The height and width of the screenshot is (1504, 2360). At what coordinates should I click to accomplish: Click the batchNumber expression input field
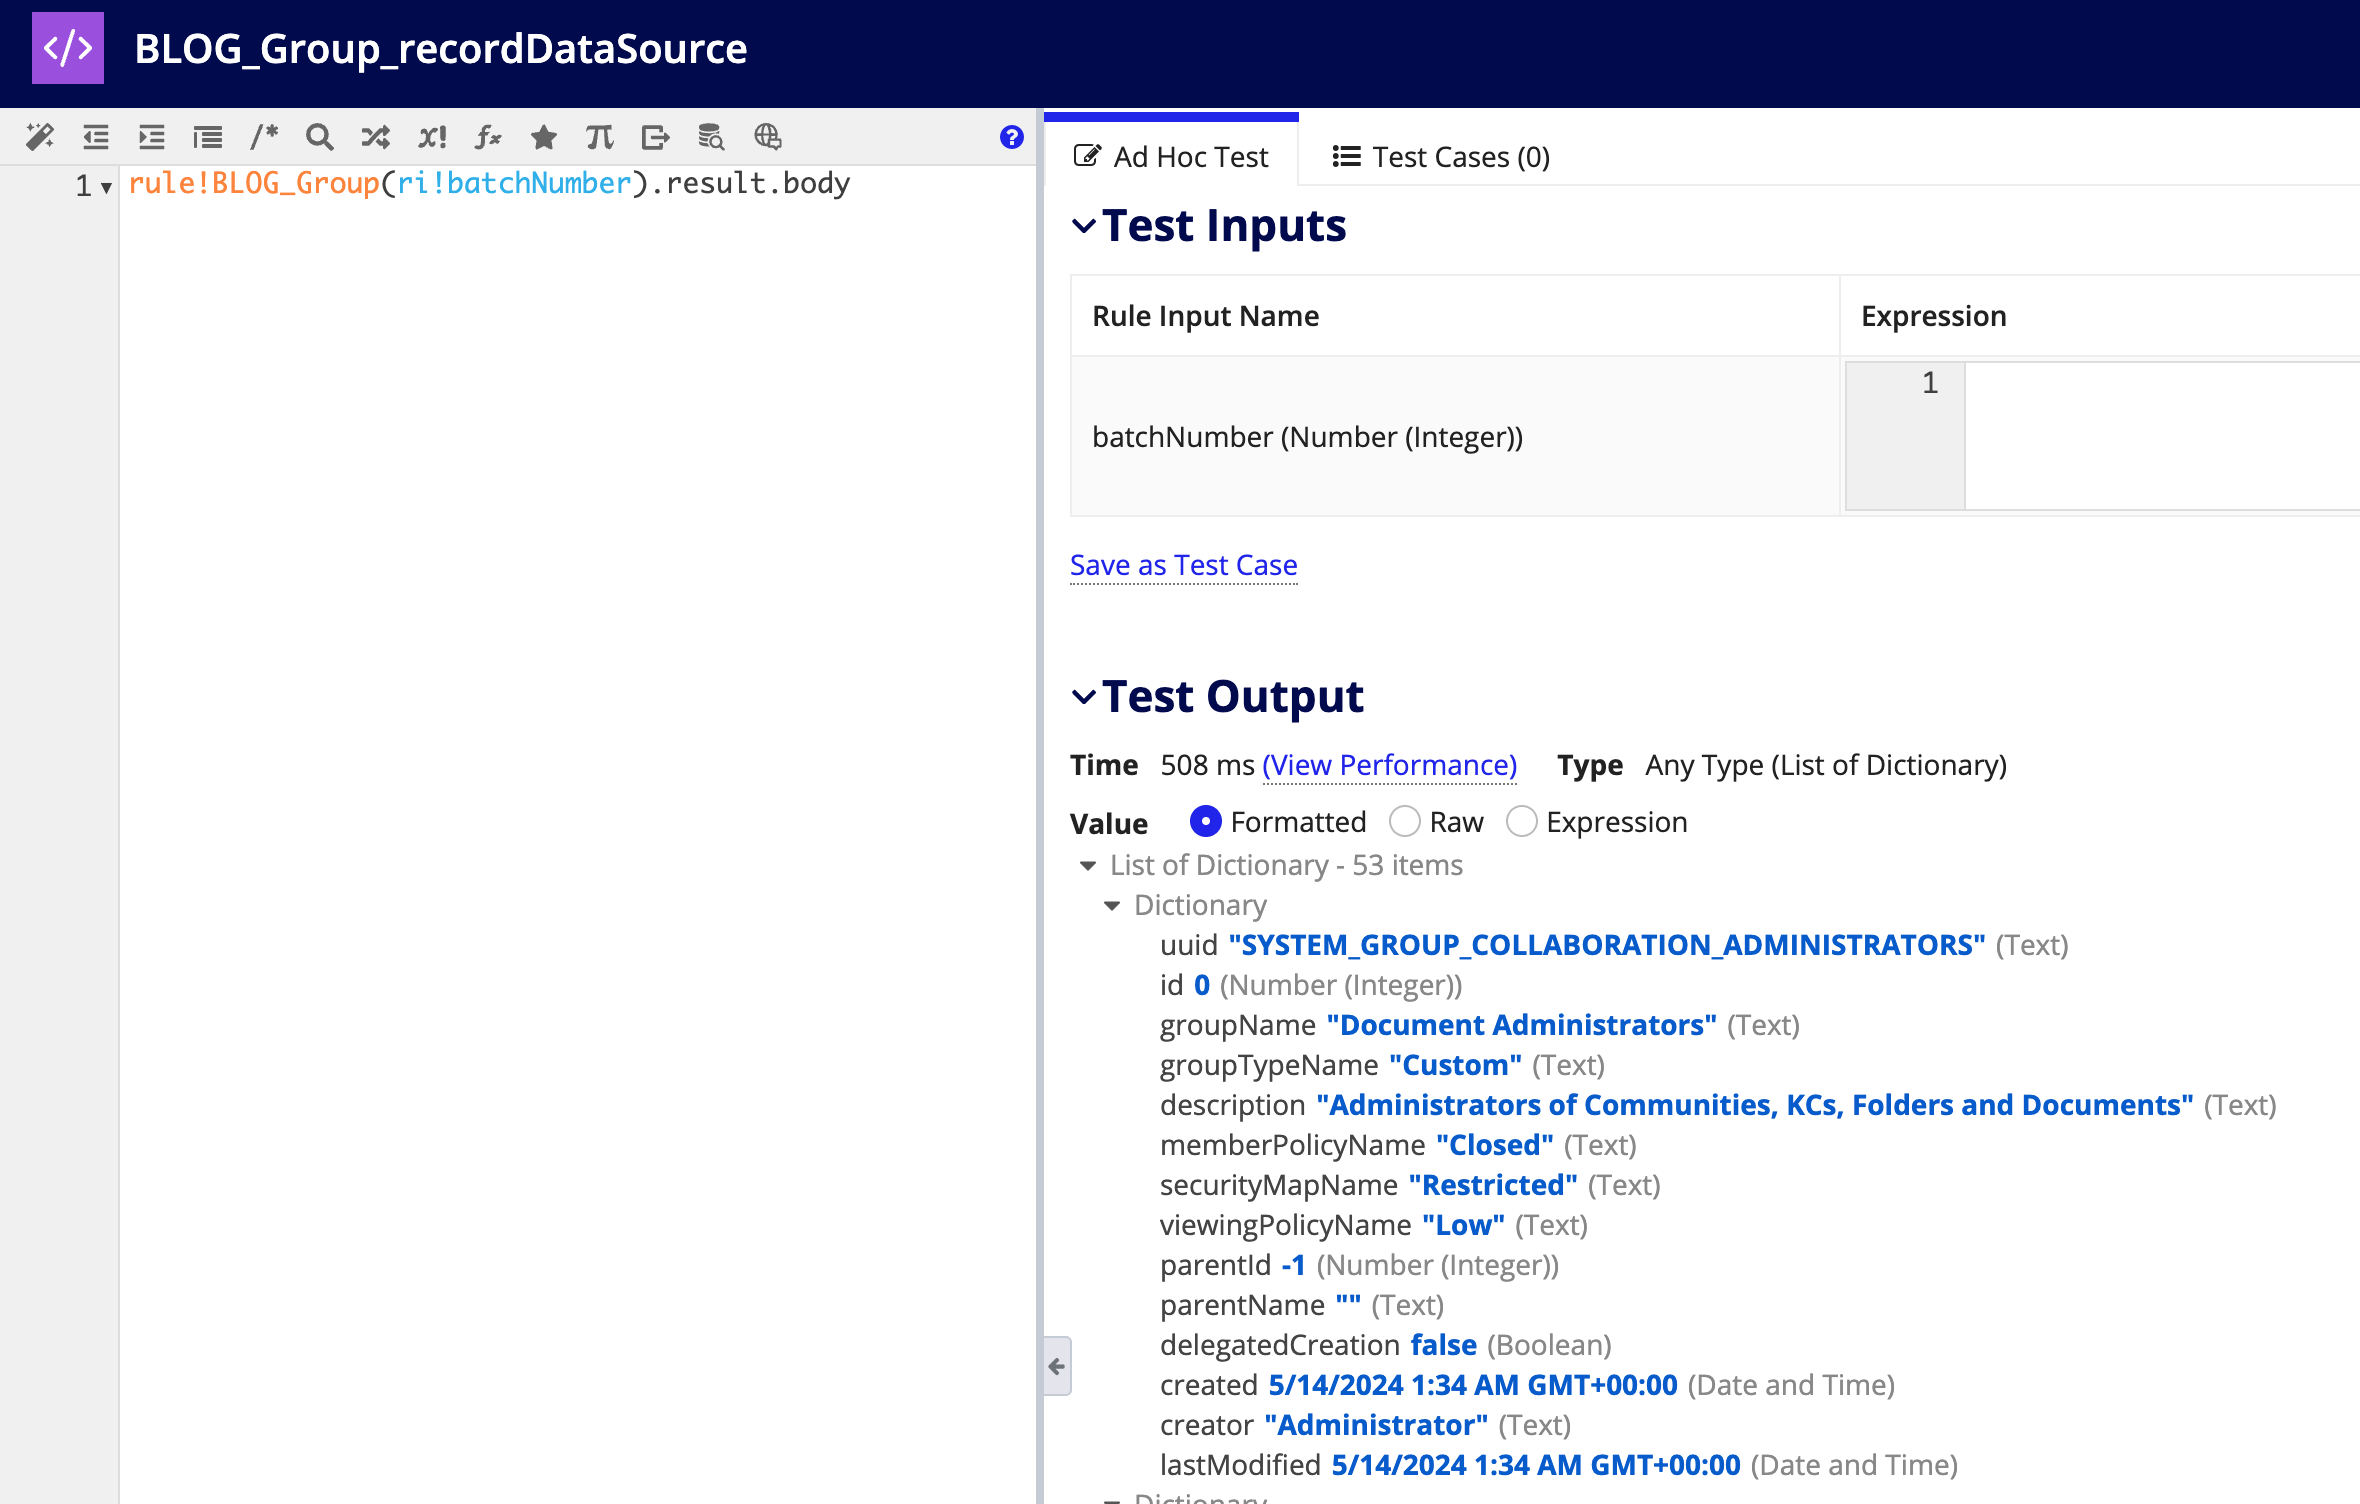[x=2160, y=436]
